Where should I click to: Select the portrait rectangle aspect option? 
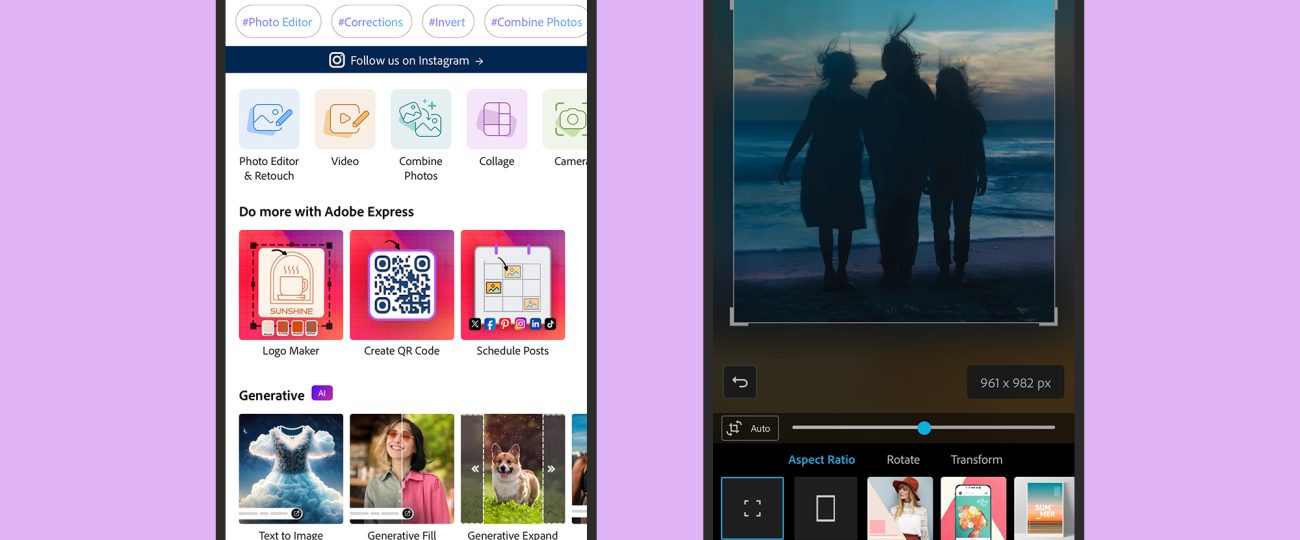click(826, 508)
